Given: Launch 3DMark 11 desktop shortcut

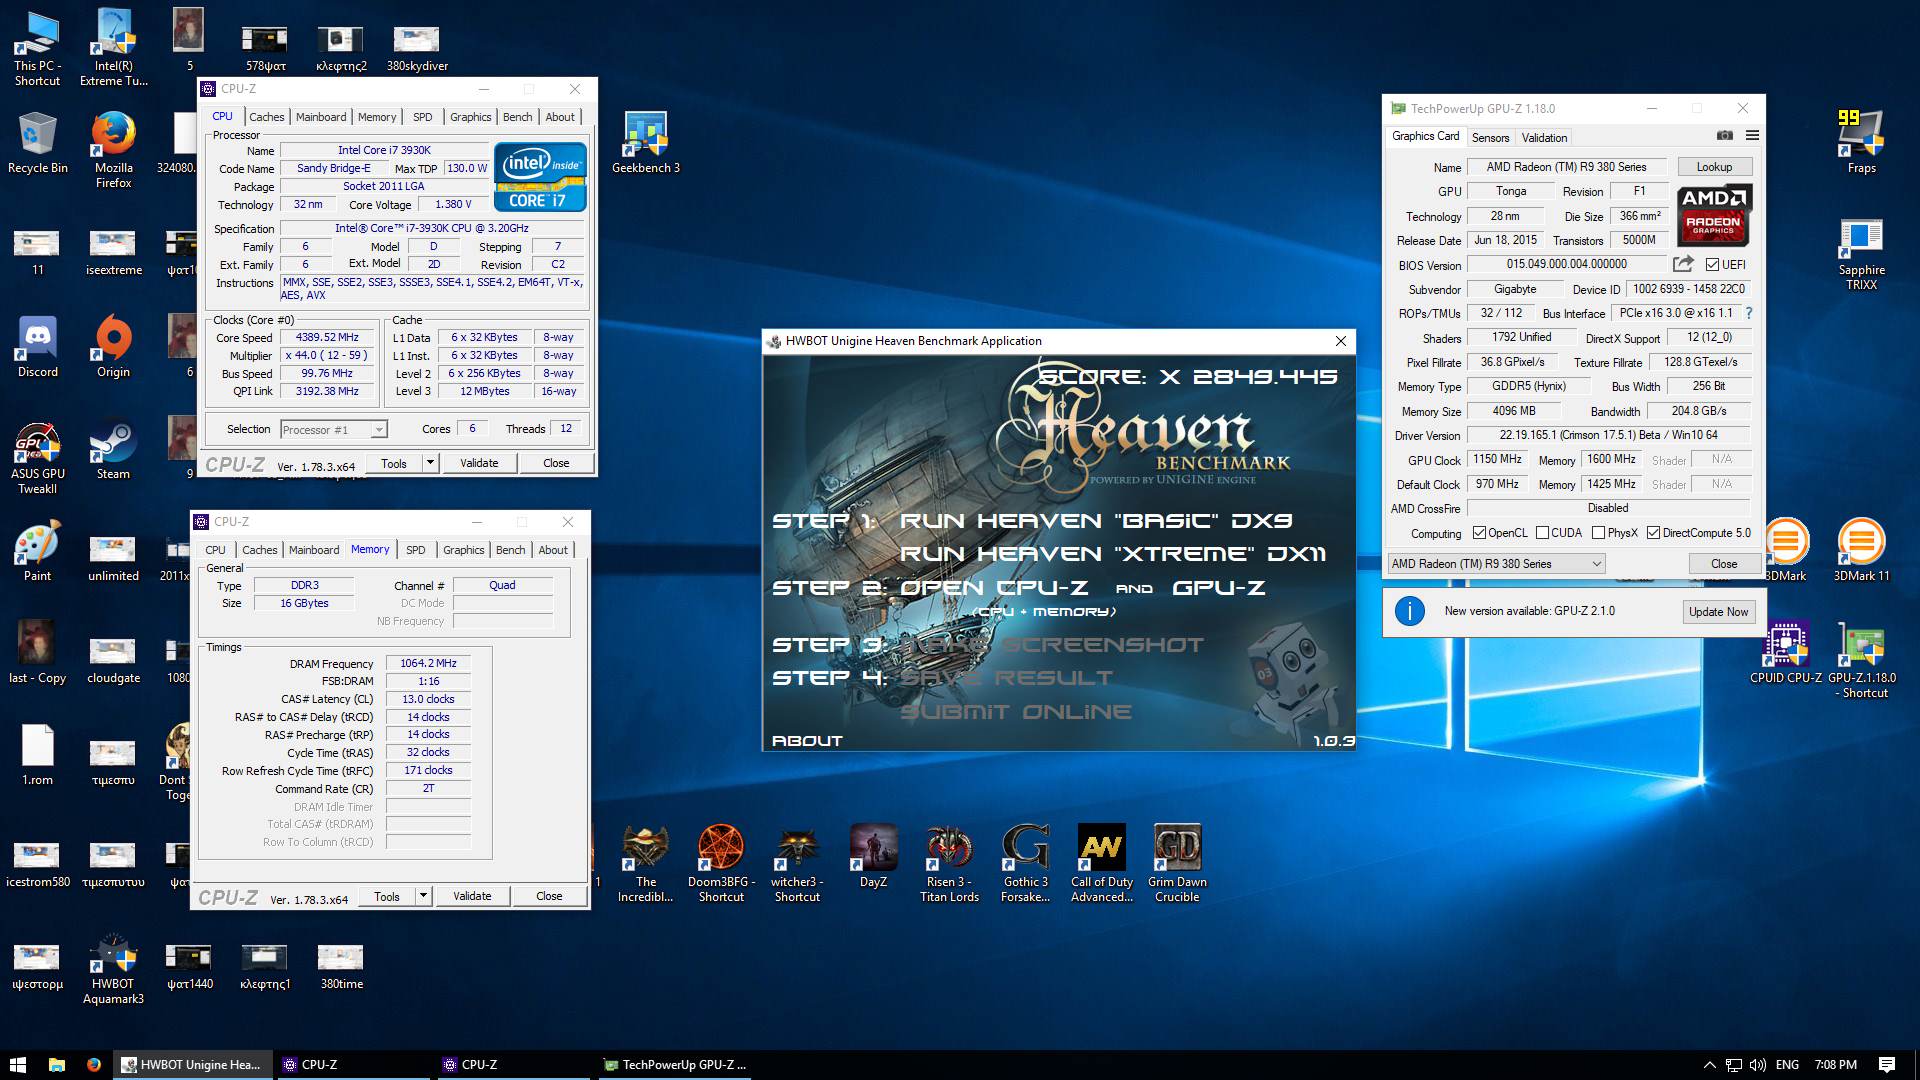Looking at the screenshot, I should click(x=1861, y=550).
